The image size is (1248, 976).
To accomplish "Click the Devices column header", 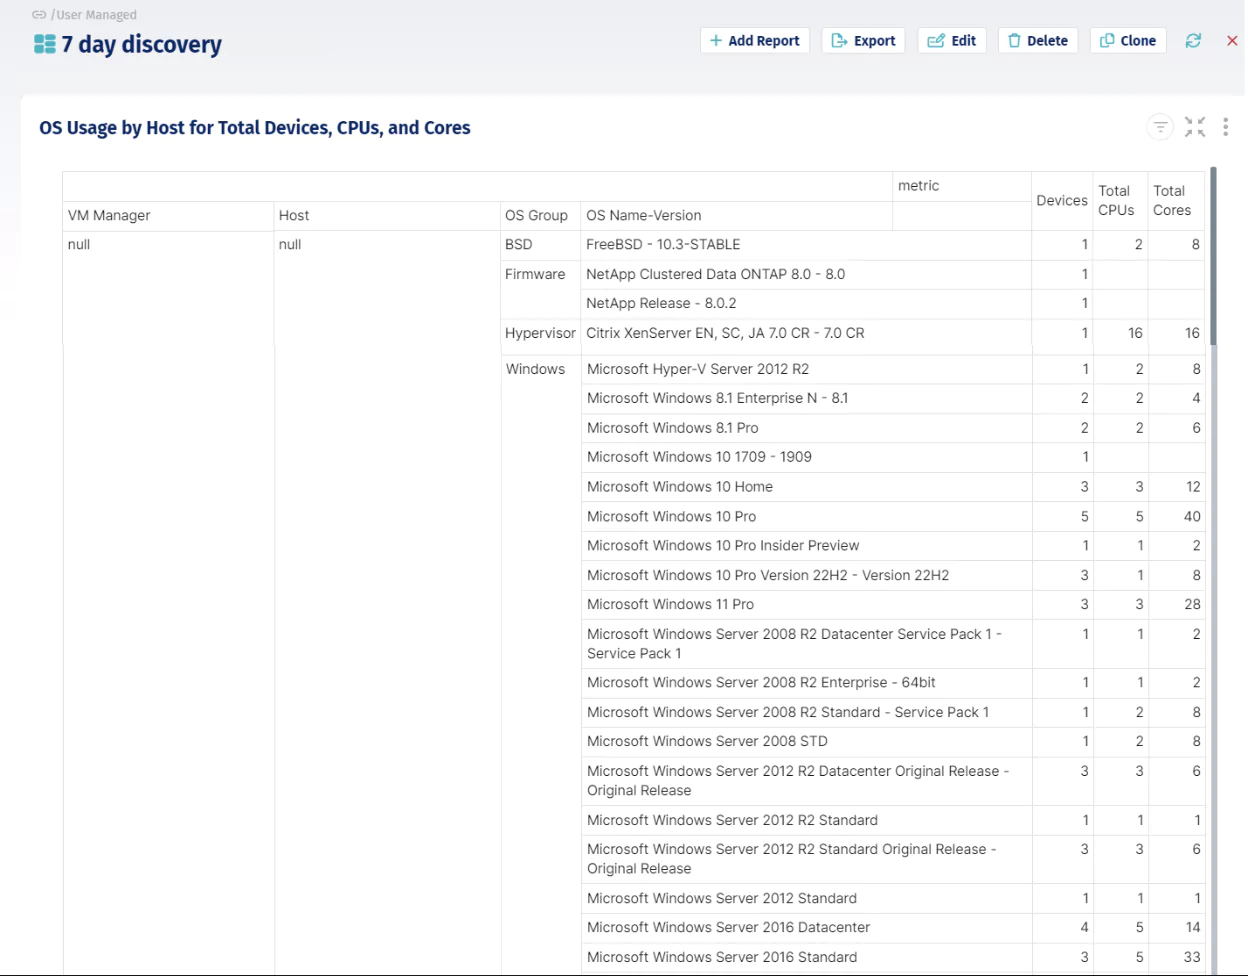I will pos(1062,201).
